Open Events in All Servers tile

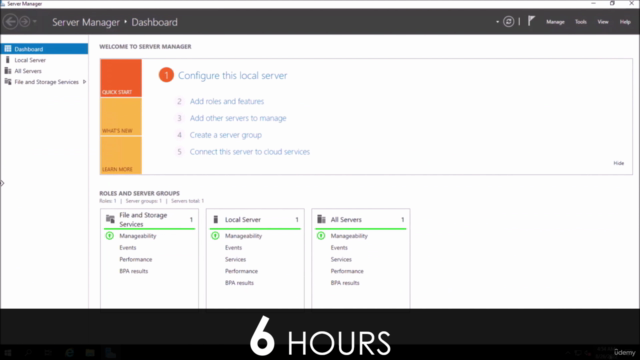tap(339, 248)
